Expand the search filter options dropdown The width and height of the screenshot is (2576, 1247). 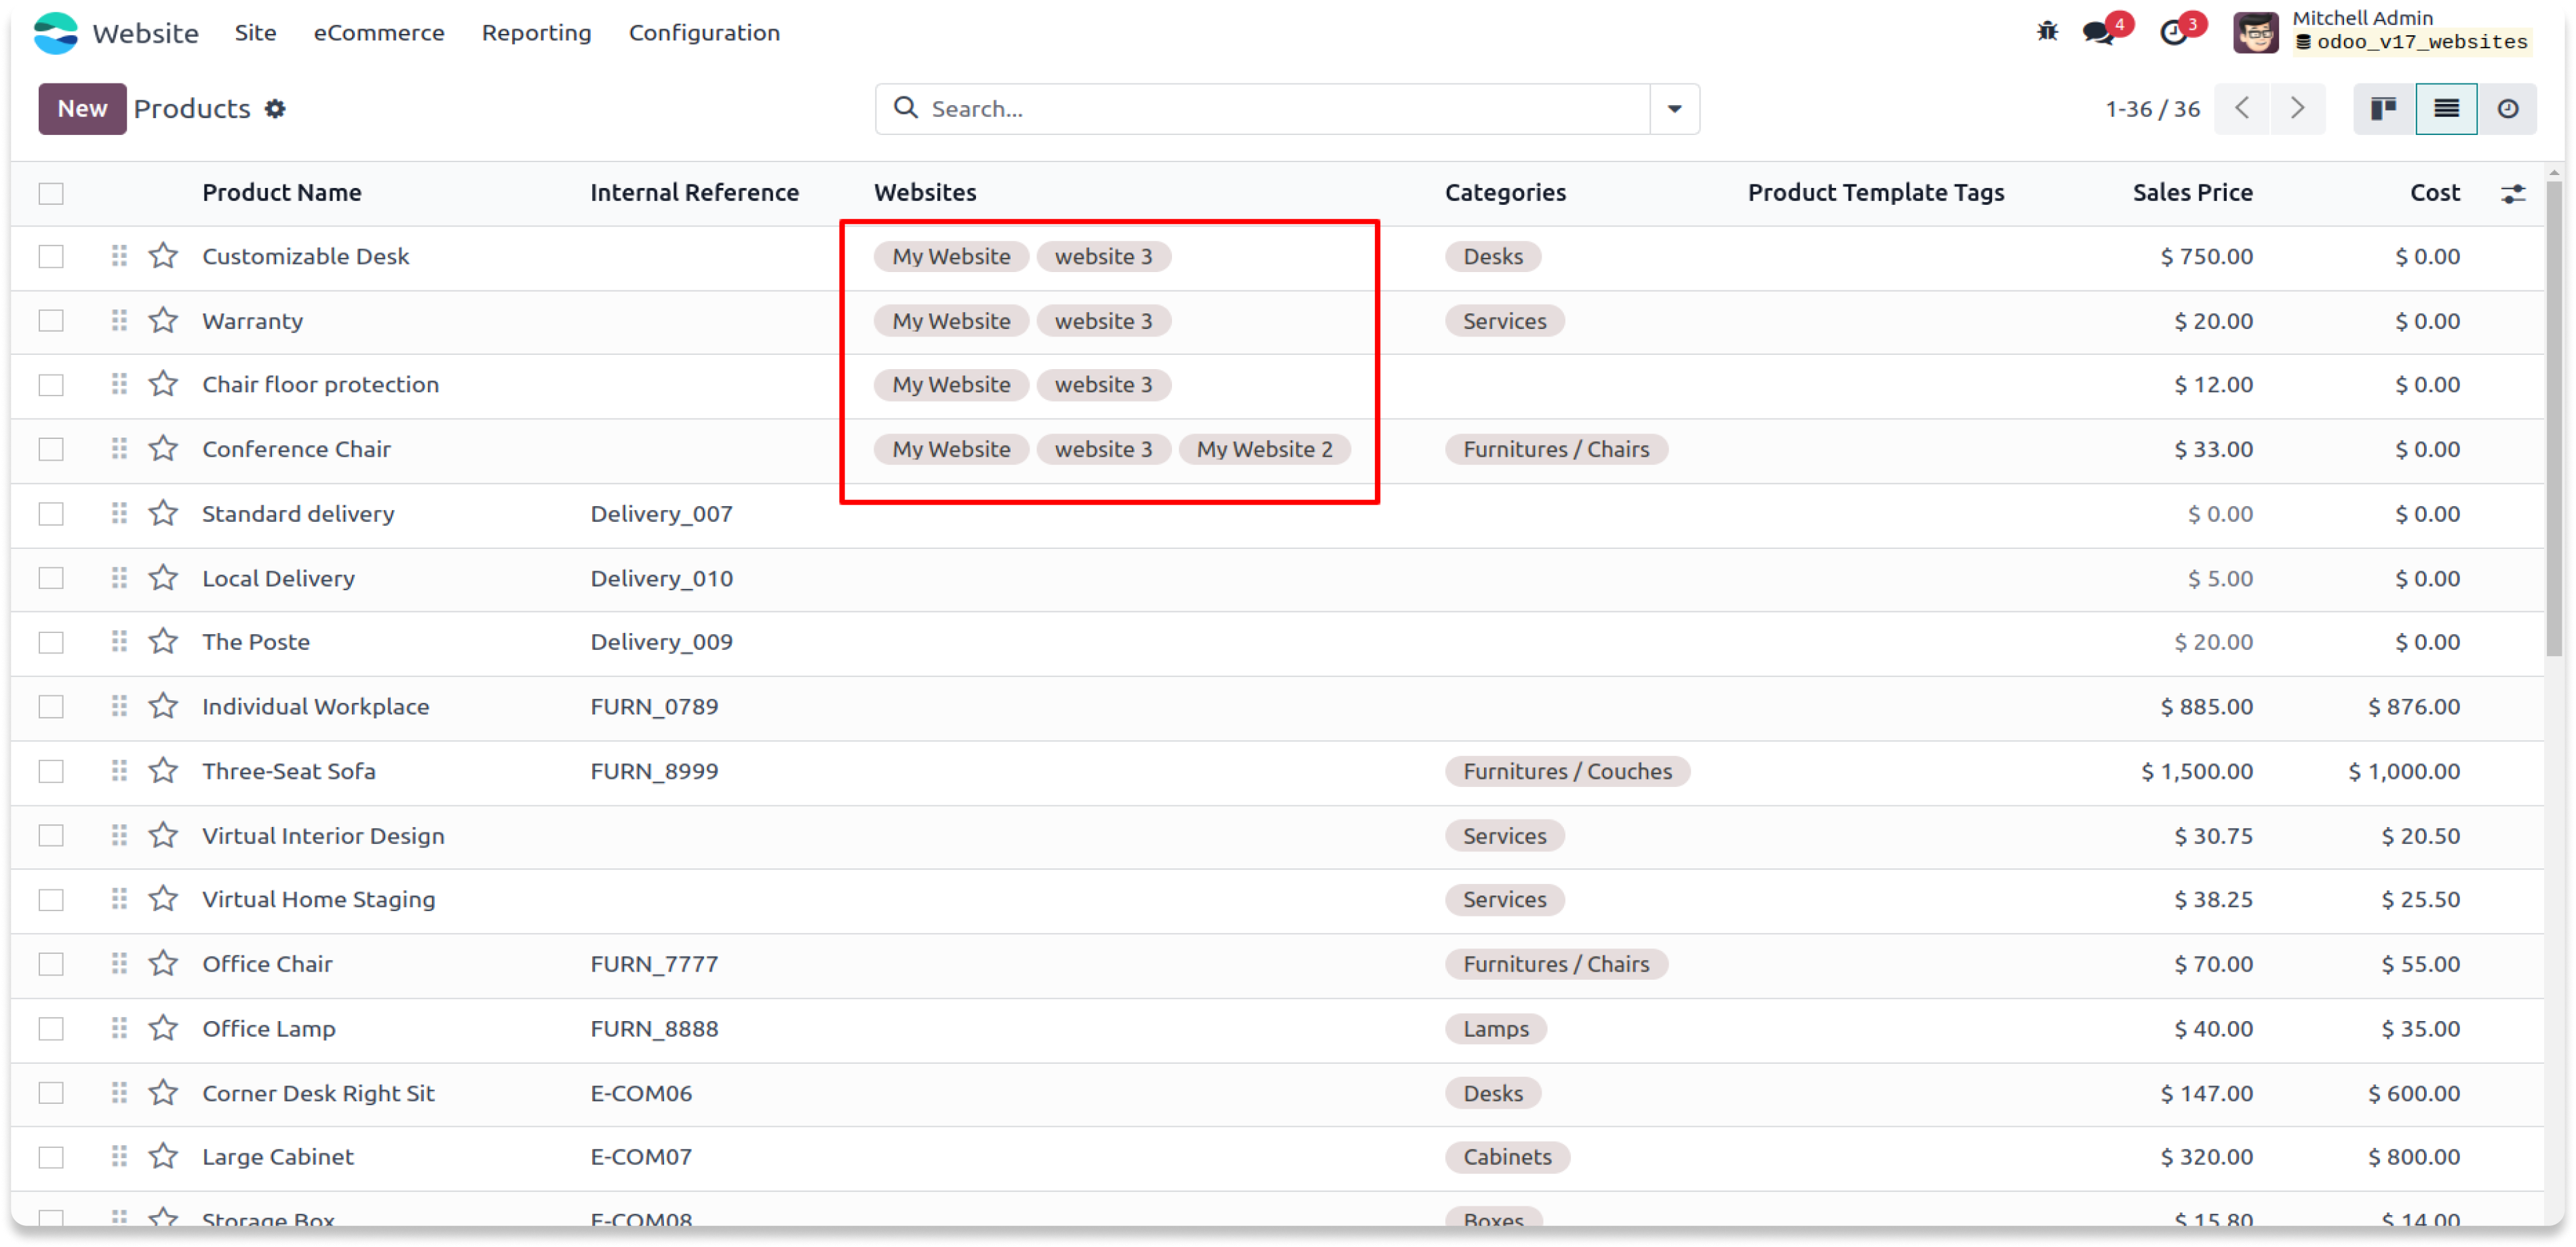point(1674,109)
